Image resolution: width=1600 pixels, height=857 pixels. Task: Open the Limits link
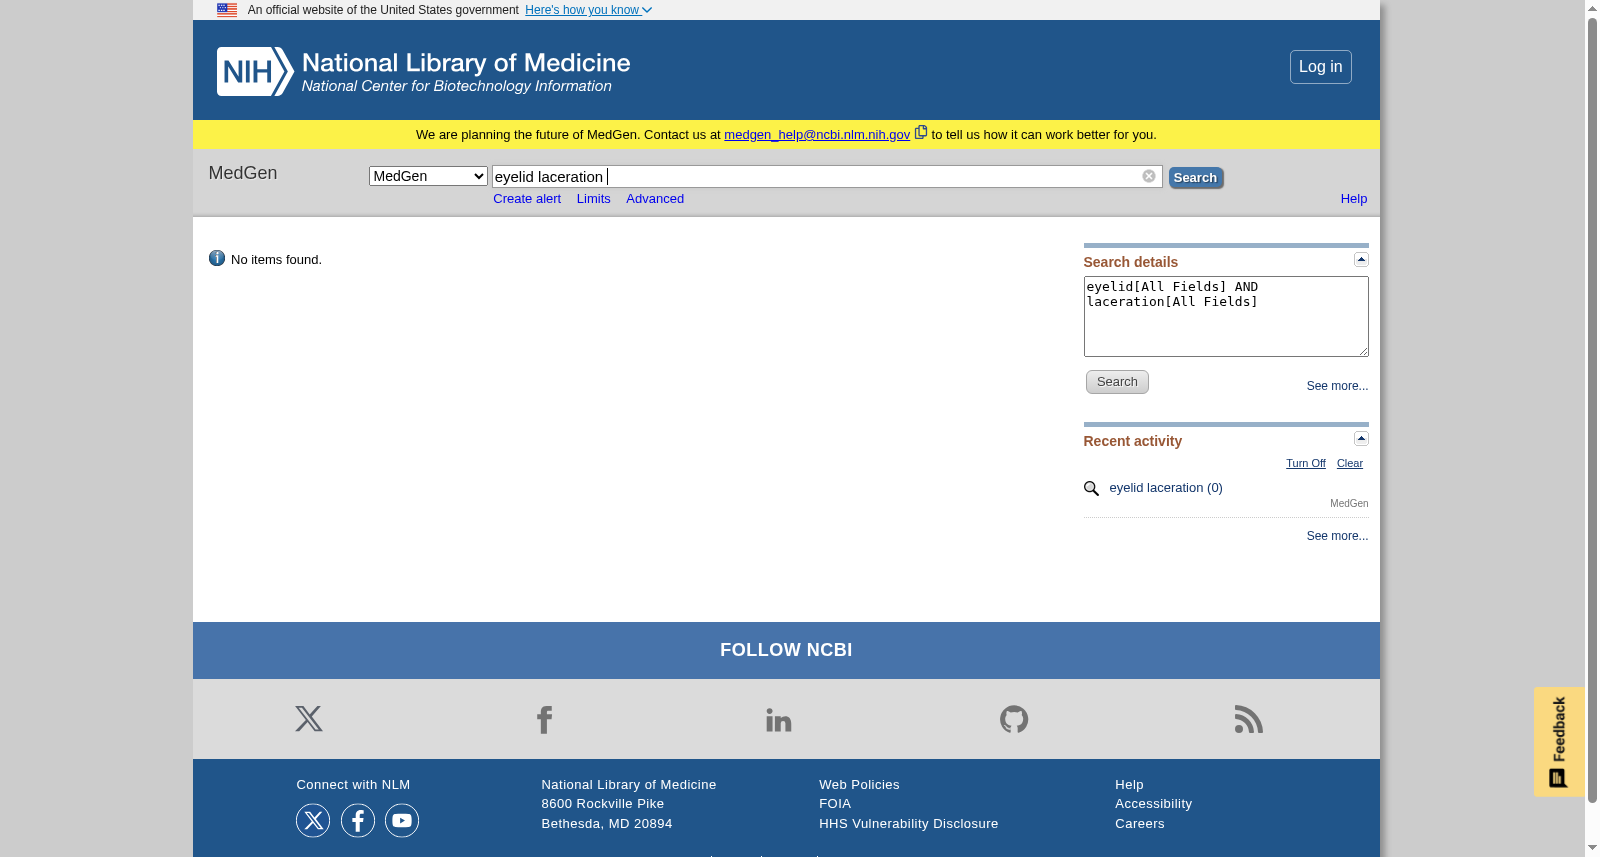[x=593, y=199]
